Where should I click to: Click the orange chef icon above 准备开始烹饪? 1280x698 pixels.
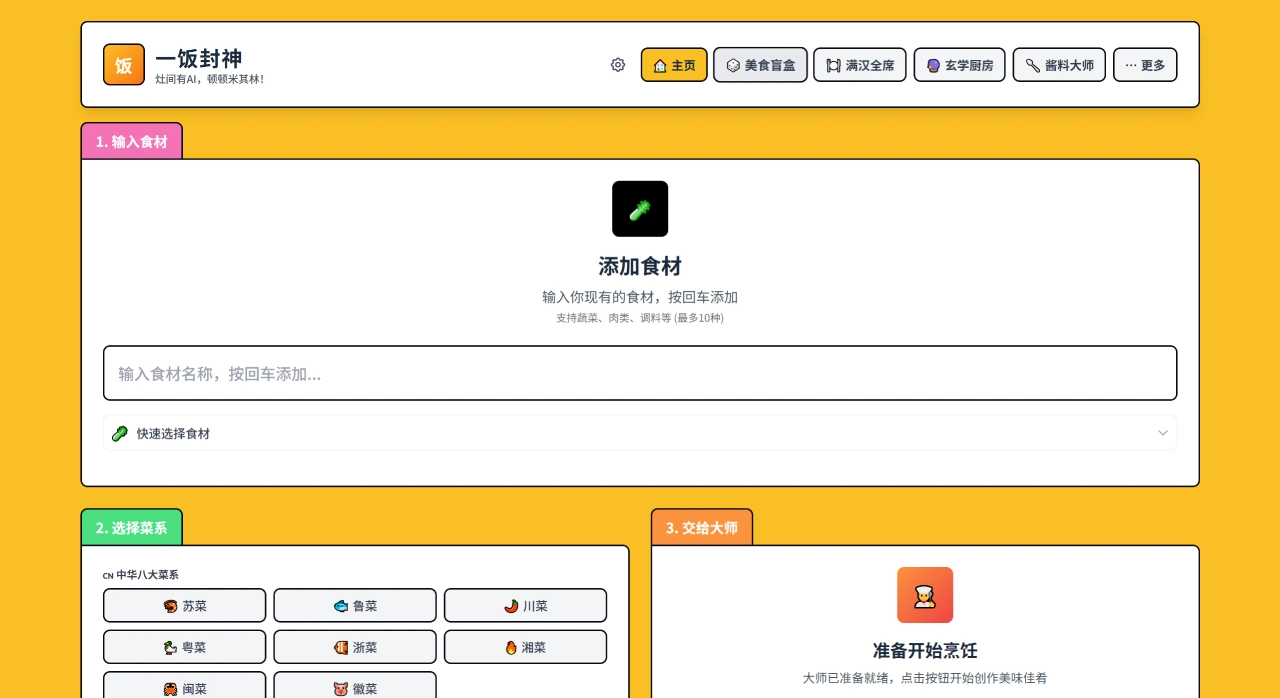click(925, 595)
